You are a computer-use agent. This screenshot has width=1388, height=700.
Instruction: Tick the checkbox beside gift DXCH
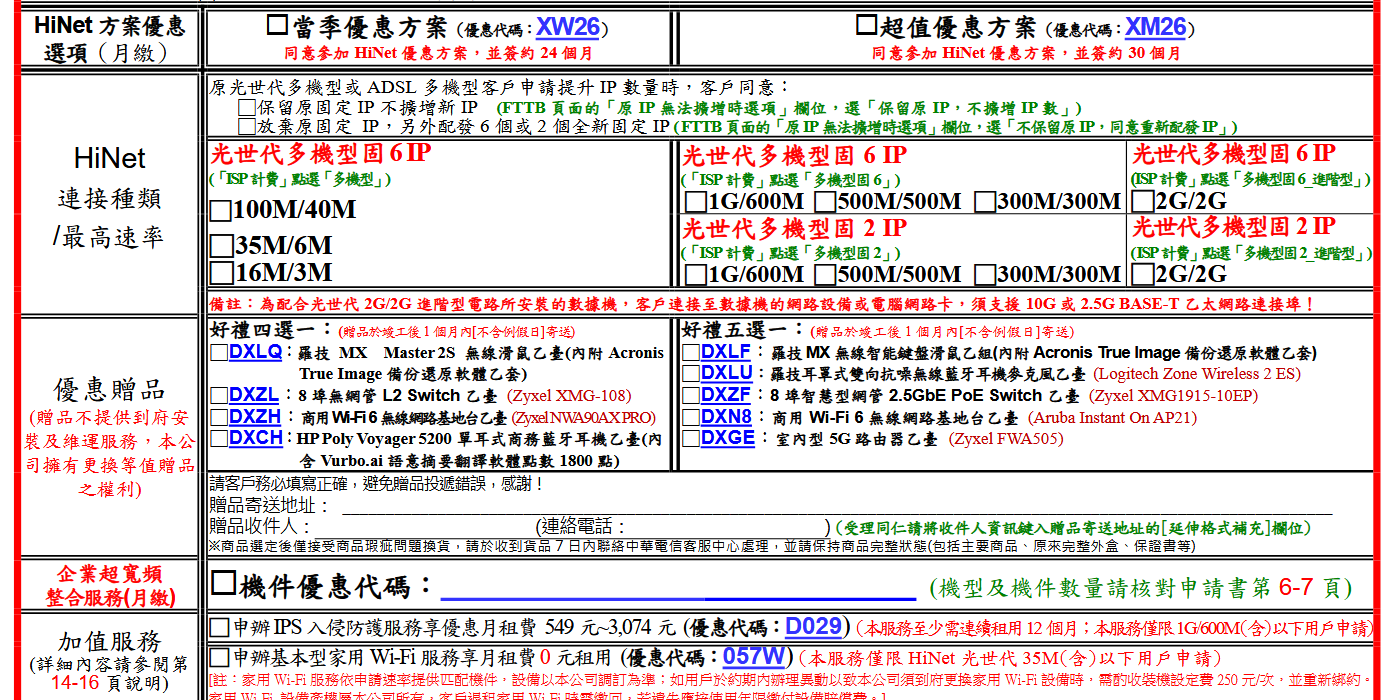click(x=219, y=439)
